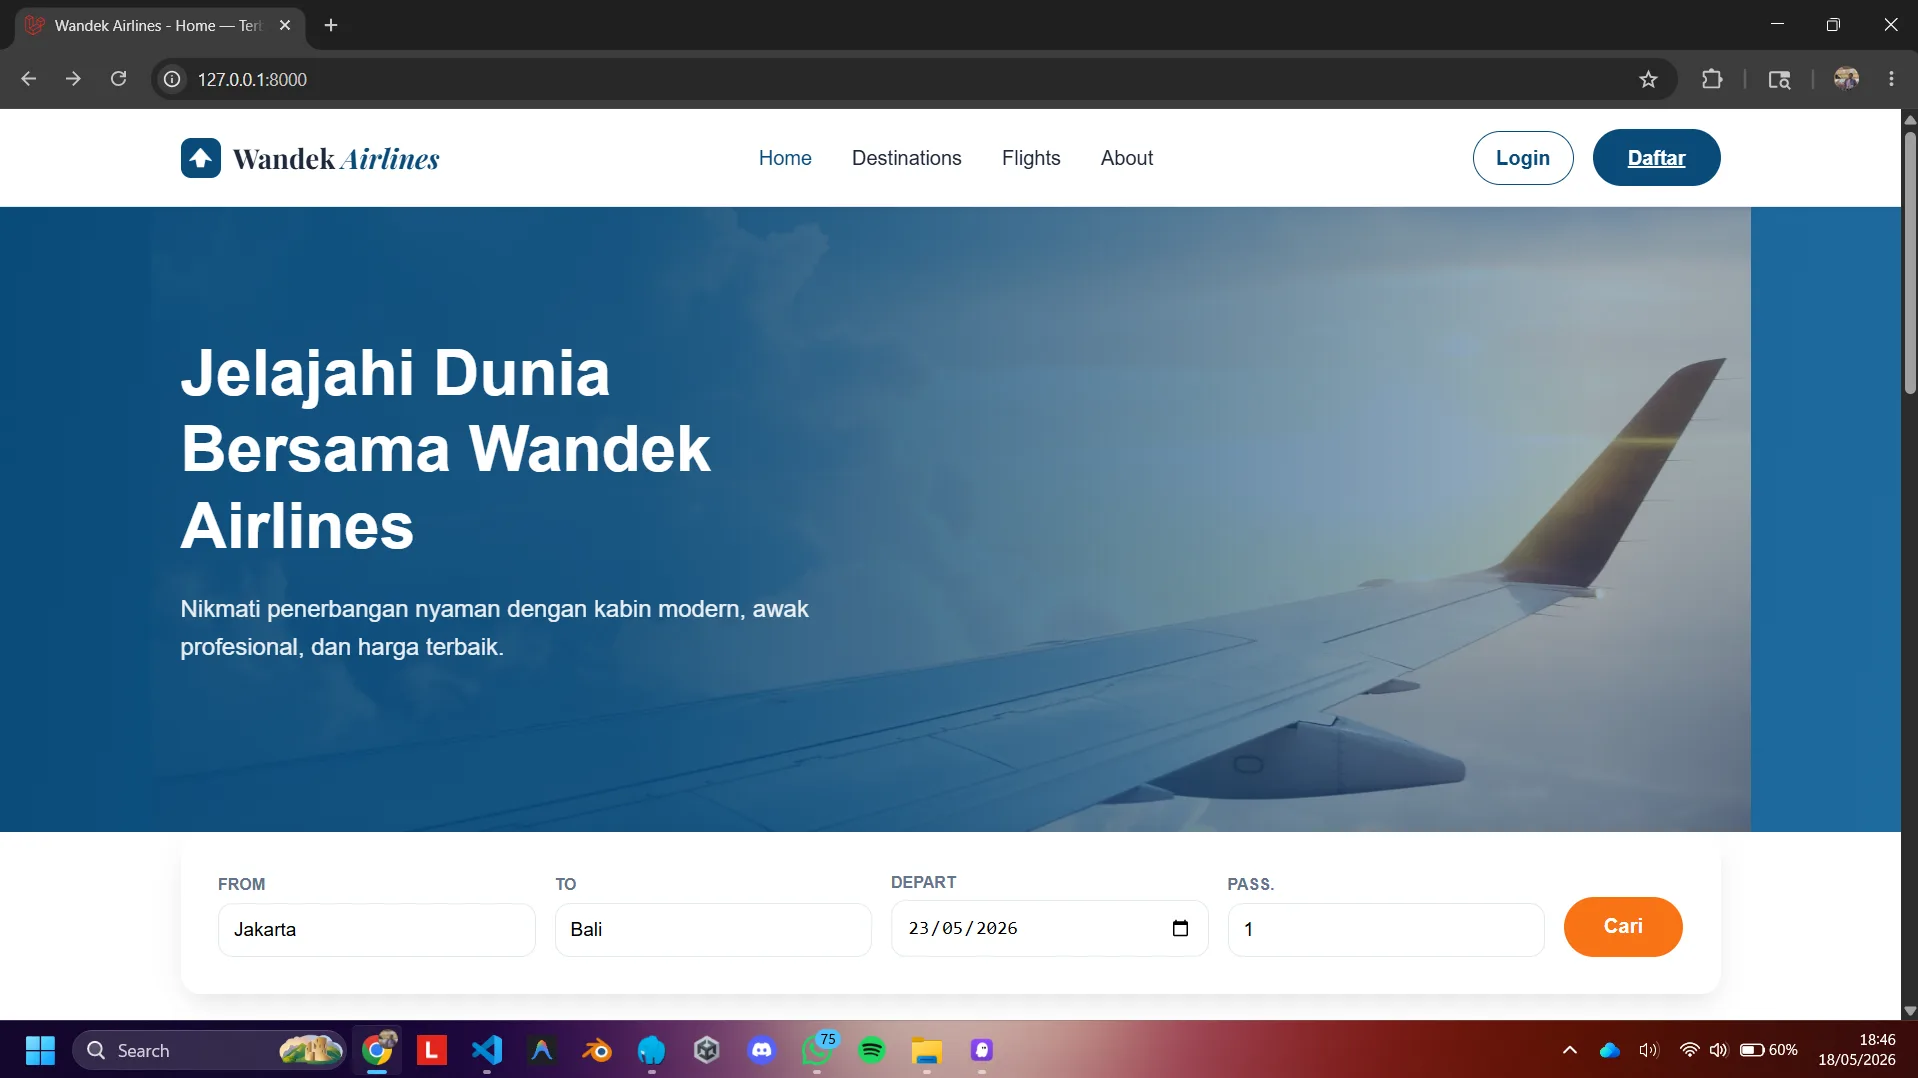Viewport: 1918px width, 1078px height.
Task: Open Visual Studio Code from taskbar
Action: tap(487, 1050)
